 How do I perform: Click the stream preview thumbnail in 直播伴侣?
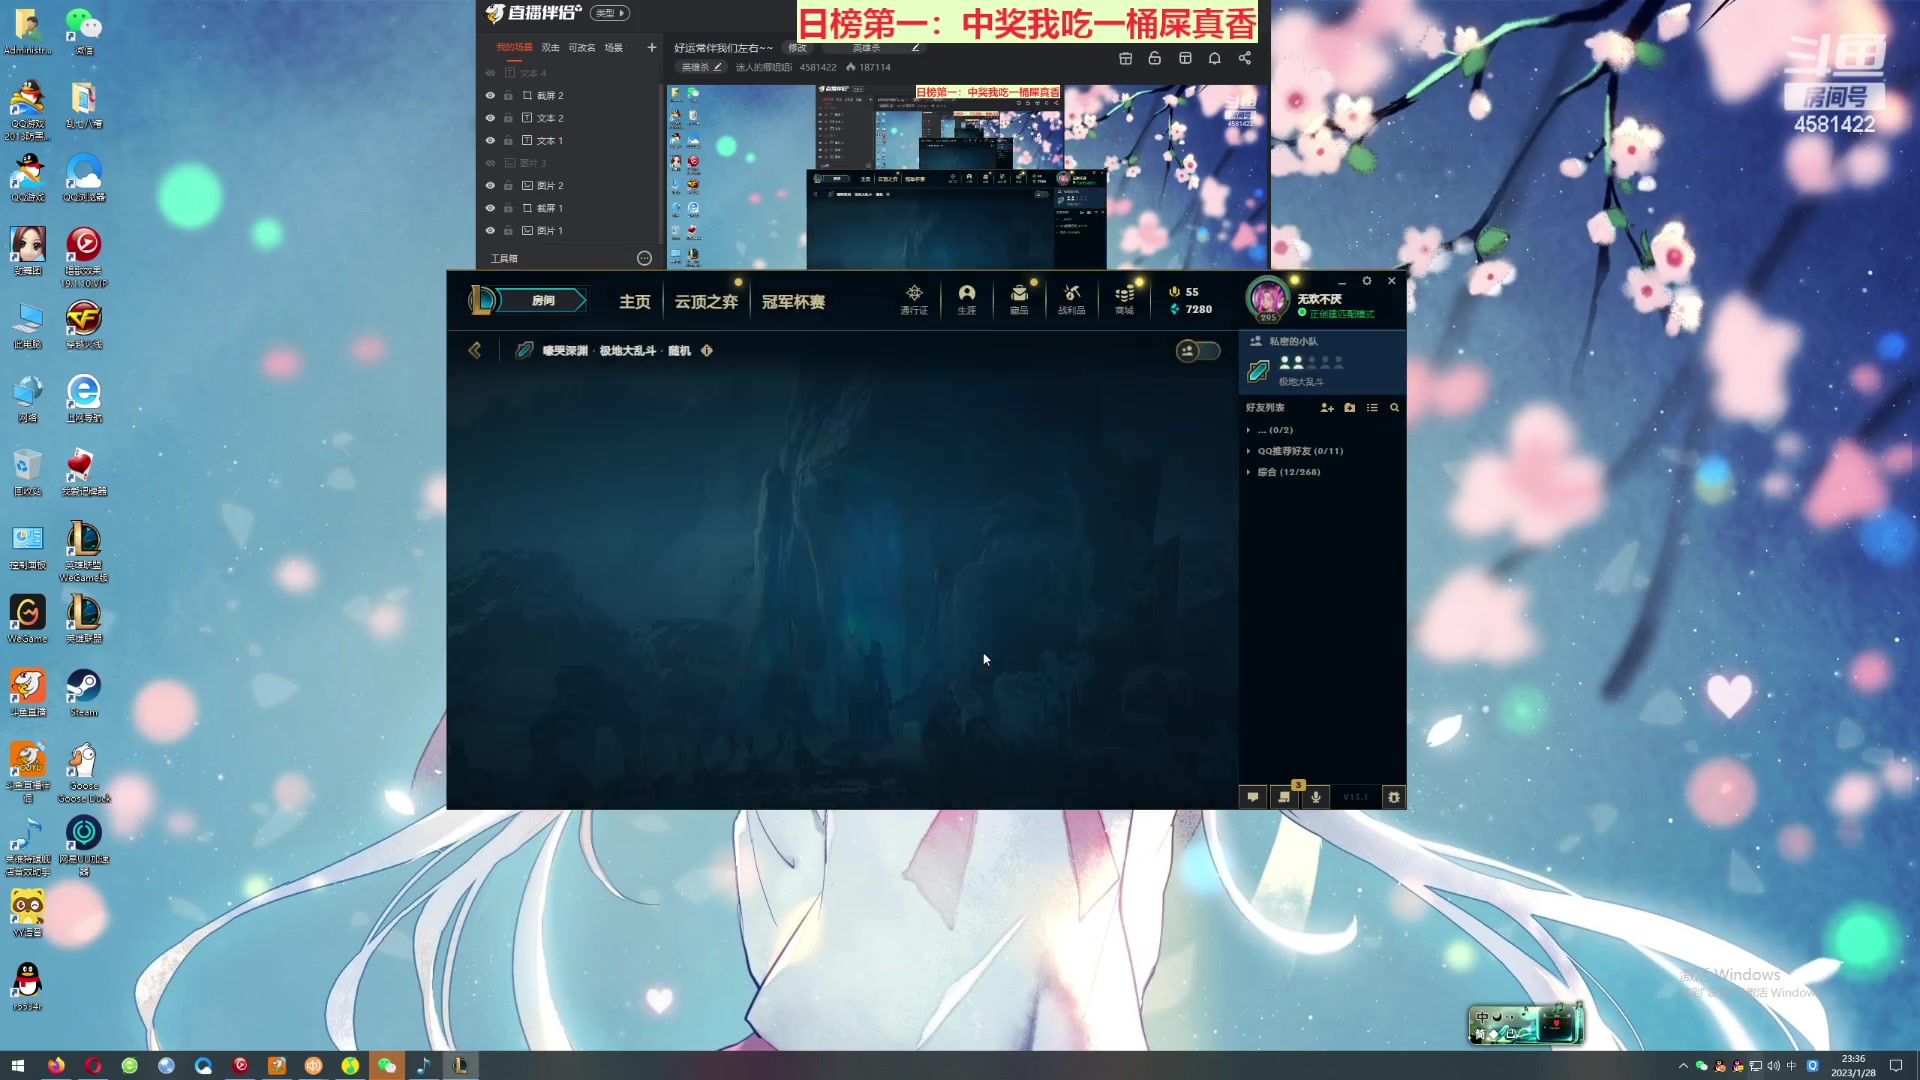click(968, 177)
